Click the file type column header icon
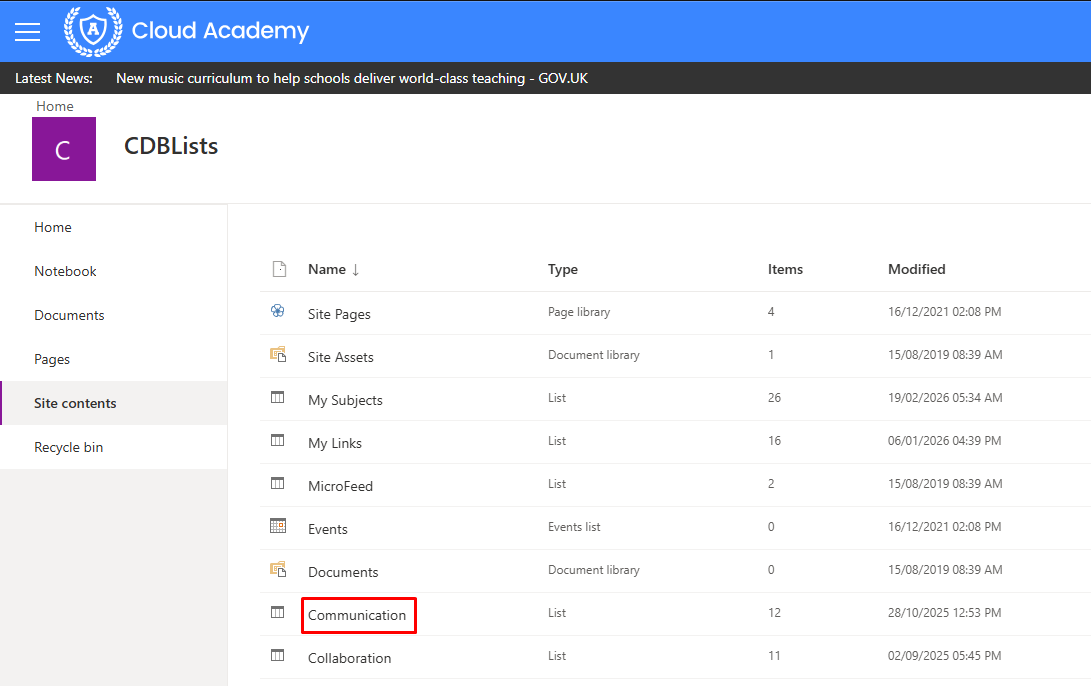The image size is (1091, 686). pos(279,269)
